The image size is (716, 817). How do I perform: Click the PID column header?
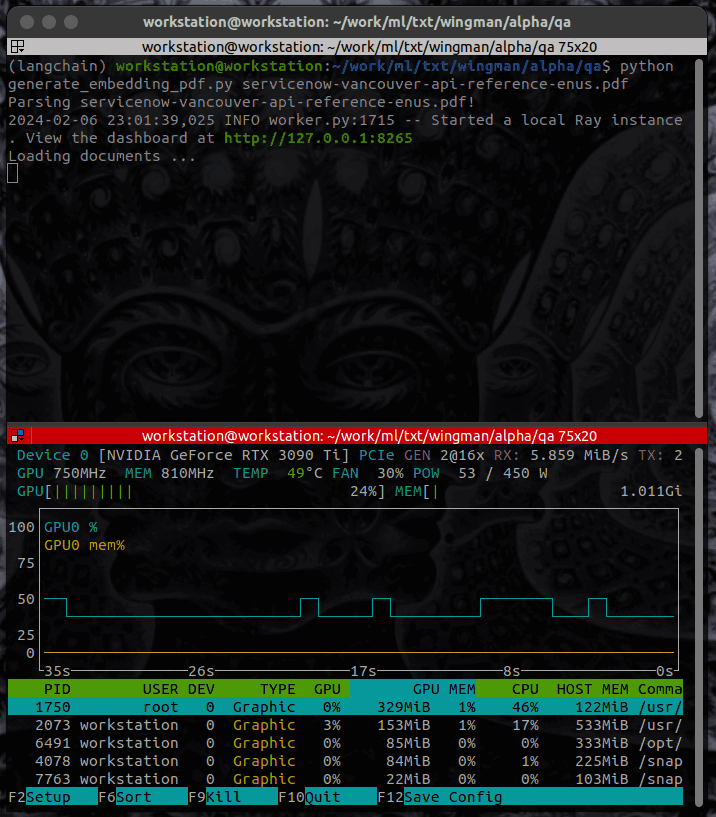tap(57, 689)
